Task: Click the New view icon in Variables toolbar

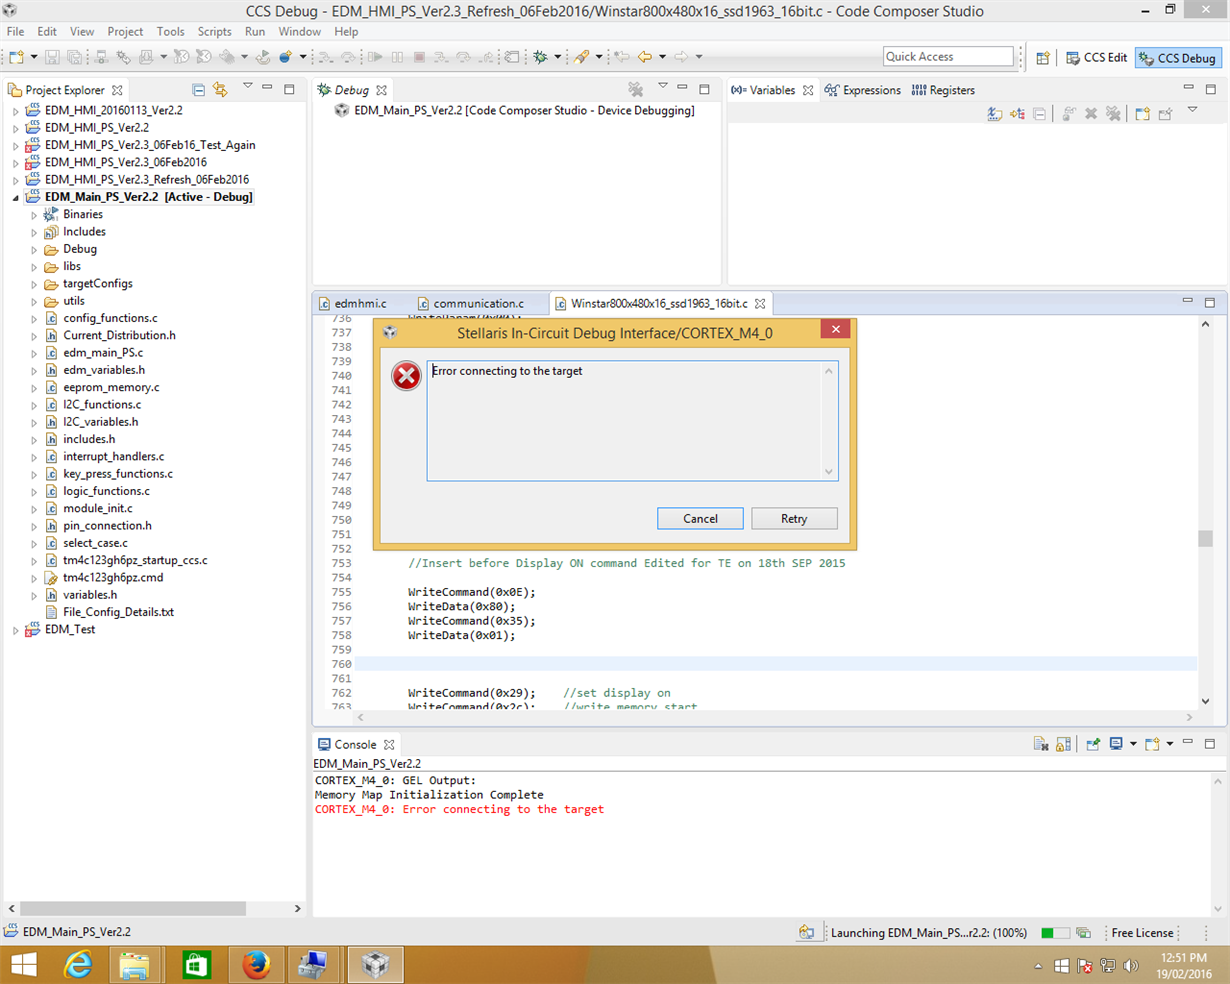Action: pyautogui.click(x=1142, y=114)
